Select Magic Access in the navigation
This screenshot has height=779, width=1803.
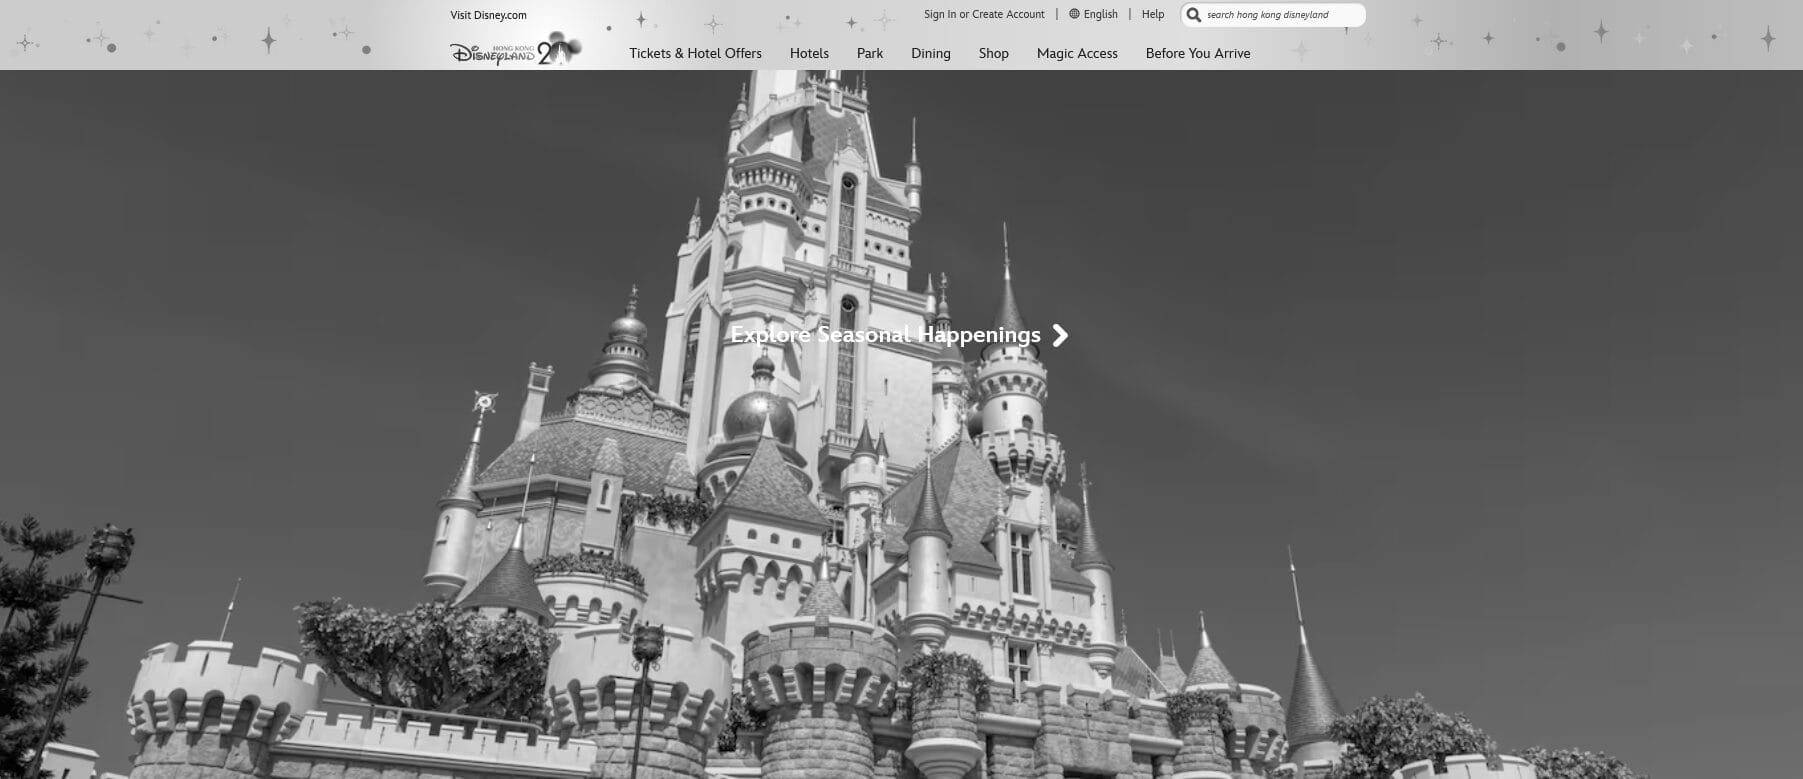(1077, 53)
